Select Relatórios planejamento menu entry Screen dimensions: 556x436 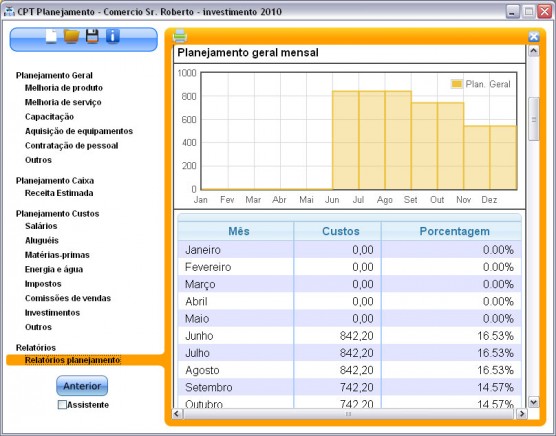point(73,360)
